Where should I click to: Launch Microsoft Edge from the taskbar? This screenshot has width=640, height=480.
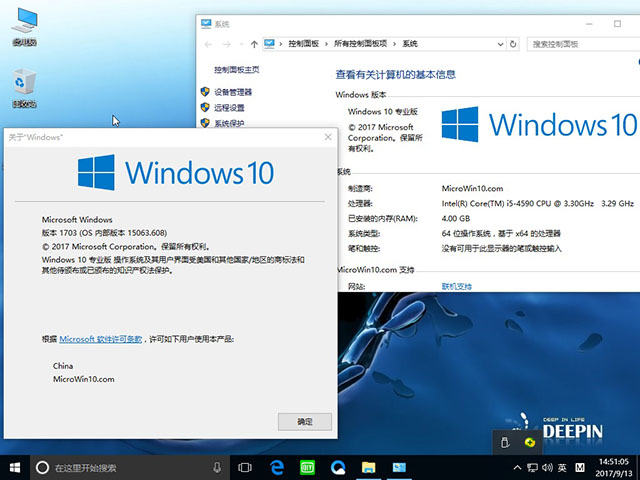tap(277, 467)
